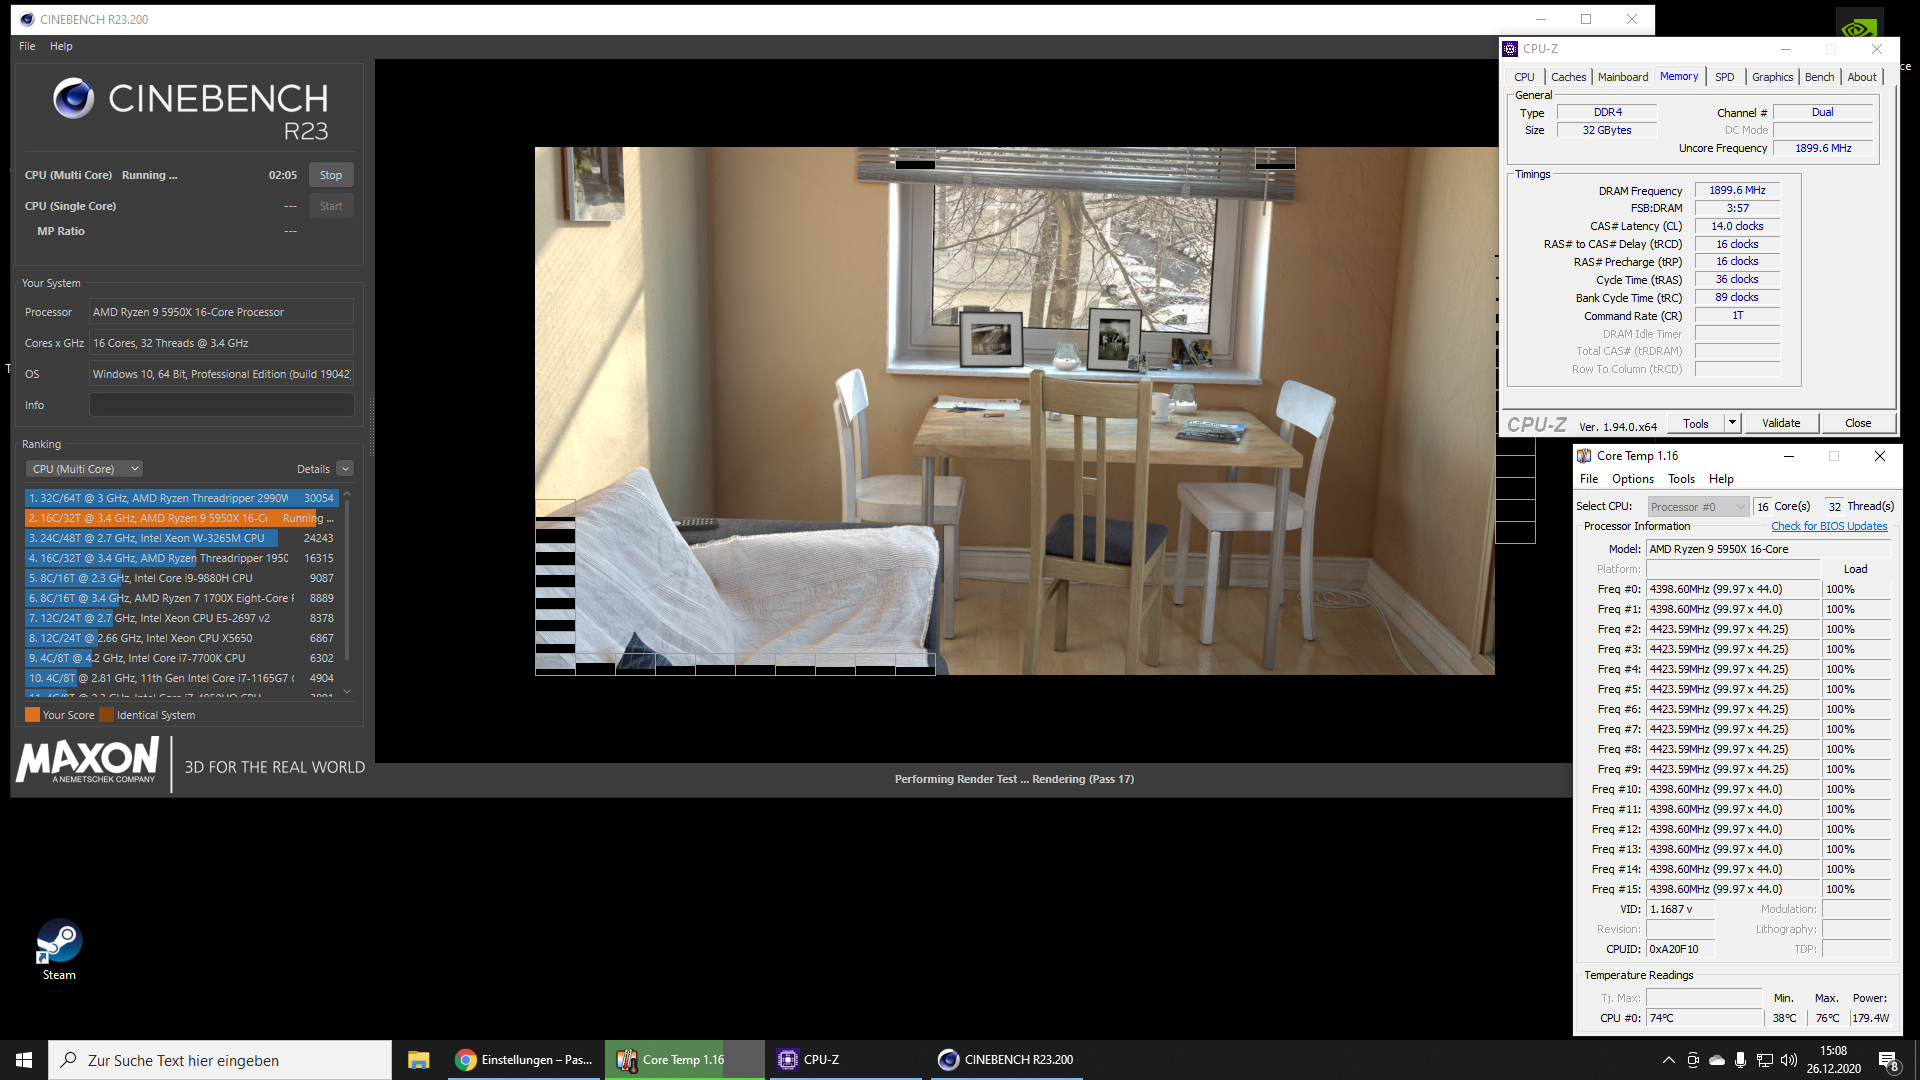Screen dimensions: 1920x1080
Task: Open the Help menu in Core Temp
Action: pyautogui.click(x=1721, y=479)
